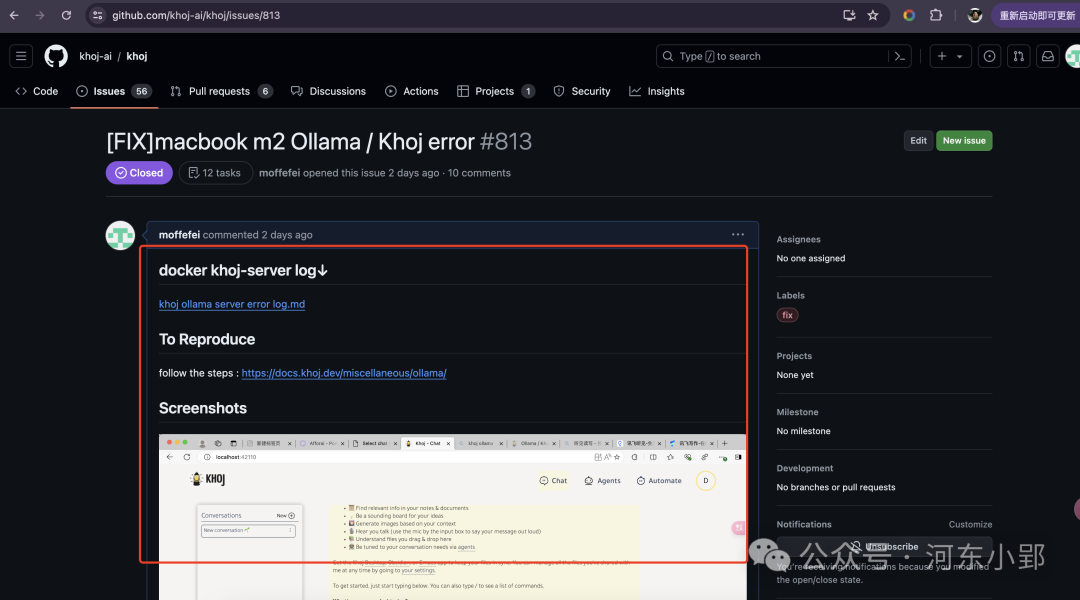Switch to the Discussions tab
Screen dimensions: 1080x600
click(x=329, y=91)
